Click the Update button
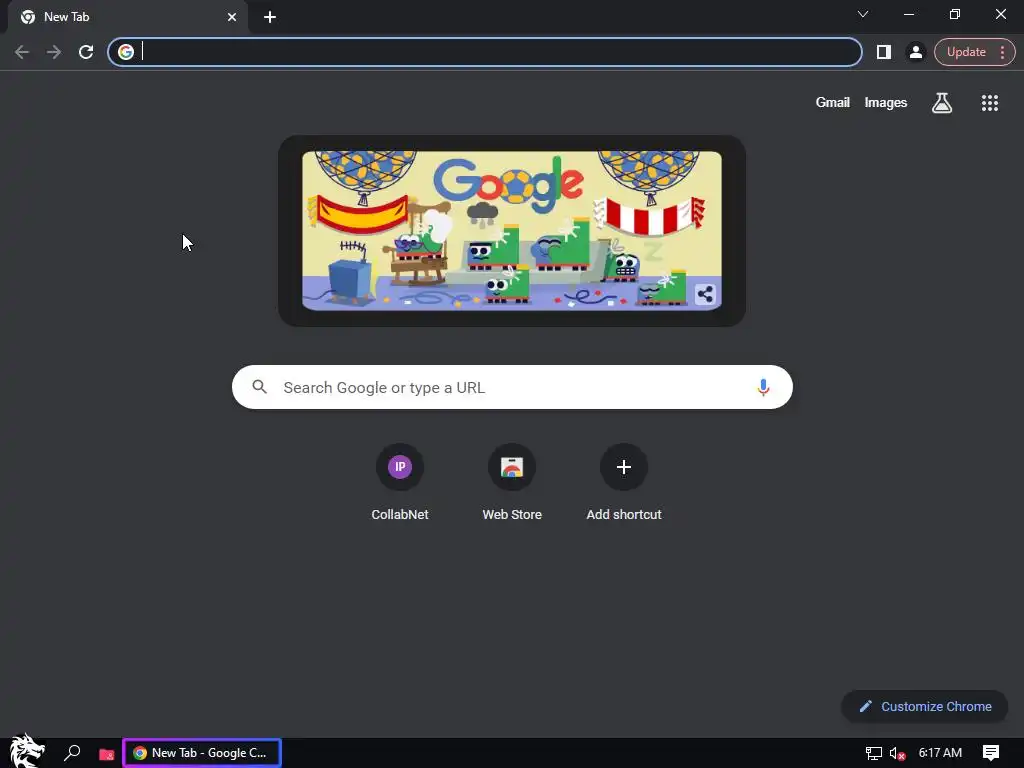This screenshot has width=1024, height=768. 966,52
